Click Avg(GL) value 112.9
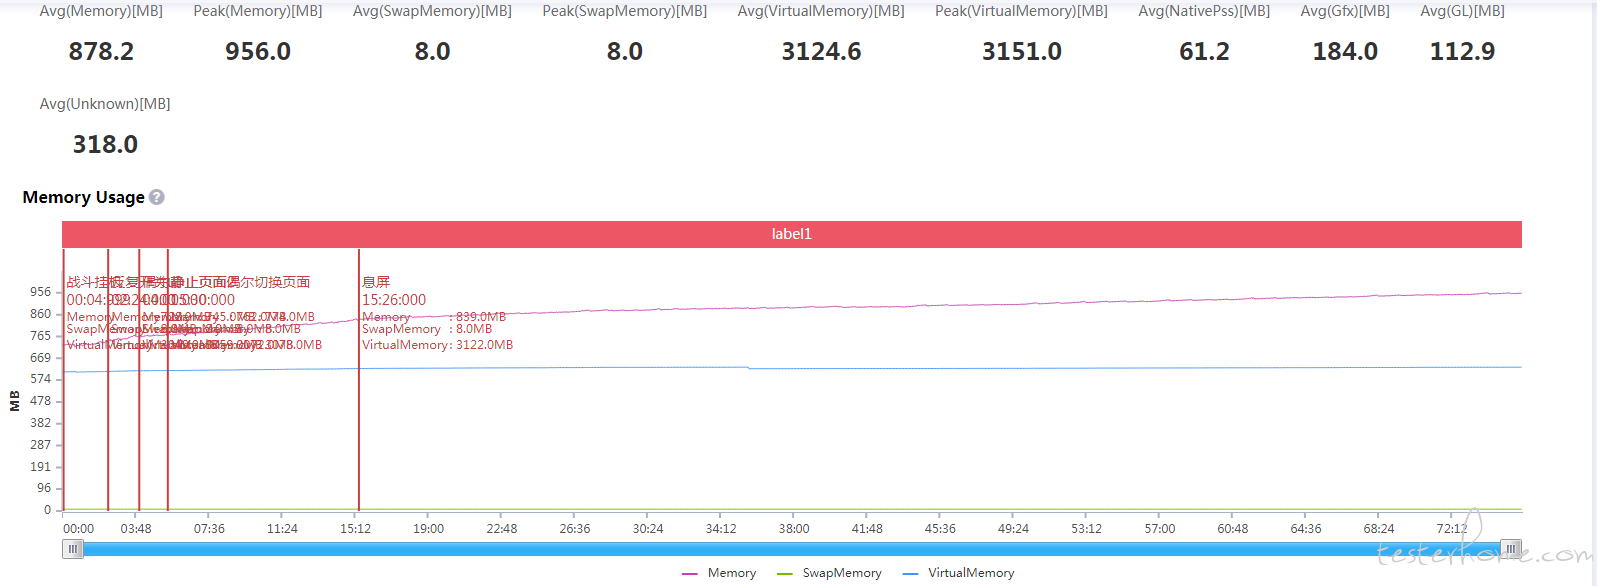This screenshot has height=586, width=1597. coord(1462,52)
